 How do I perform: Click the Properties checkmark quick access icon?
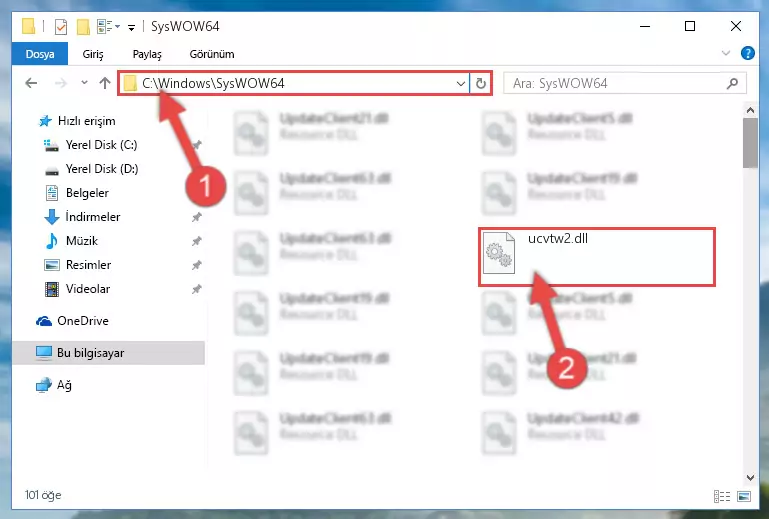click(61, 26)
